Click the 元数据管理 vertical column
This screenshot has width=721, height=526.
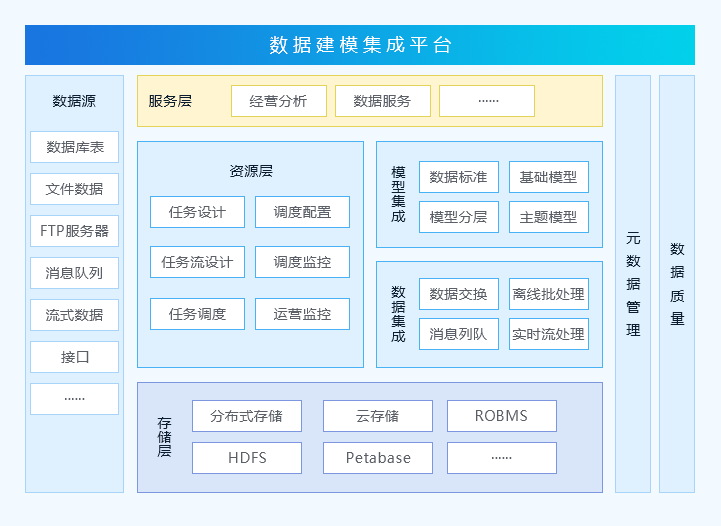(633, 284)
